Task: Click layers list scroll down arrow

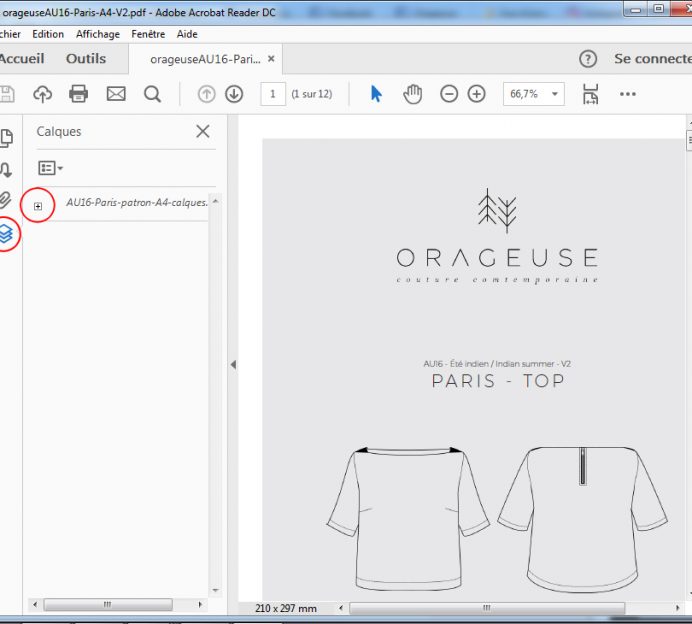Action: click(x=215, y=590)
